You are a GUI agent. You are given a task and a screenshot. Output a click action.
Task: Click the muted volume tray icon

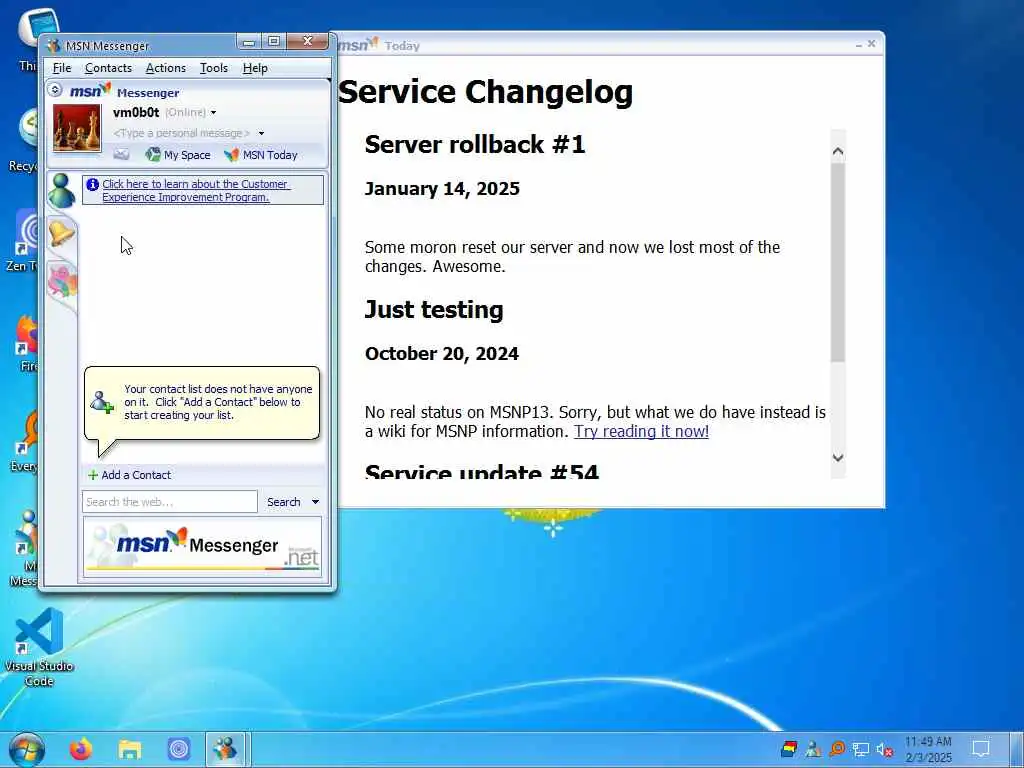coord(885,749)
